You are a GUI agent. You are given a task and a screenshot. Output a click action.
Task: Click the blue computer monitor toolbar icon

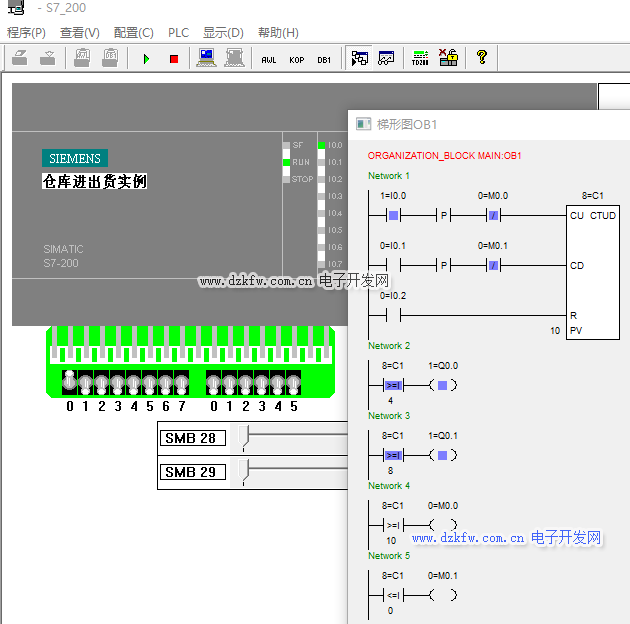[207, 58]
